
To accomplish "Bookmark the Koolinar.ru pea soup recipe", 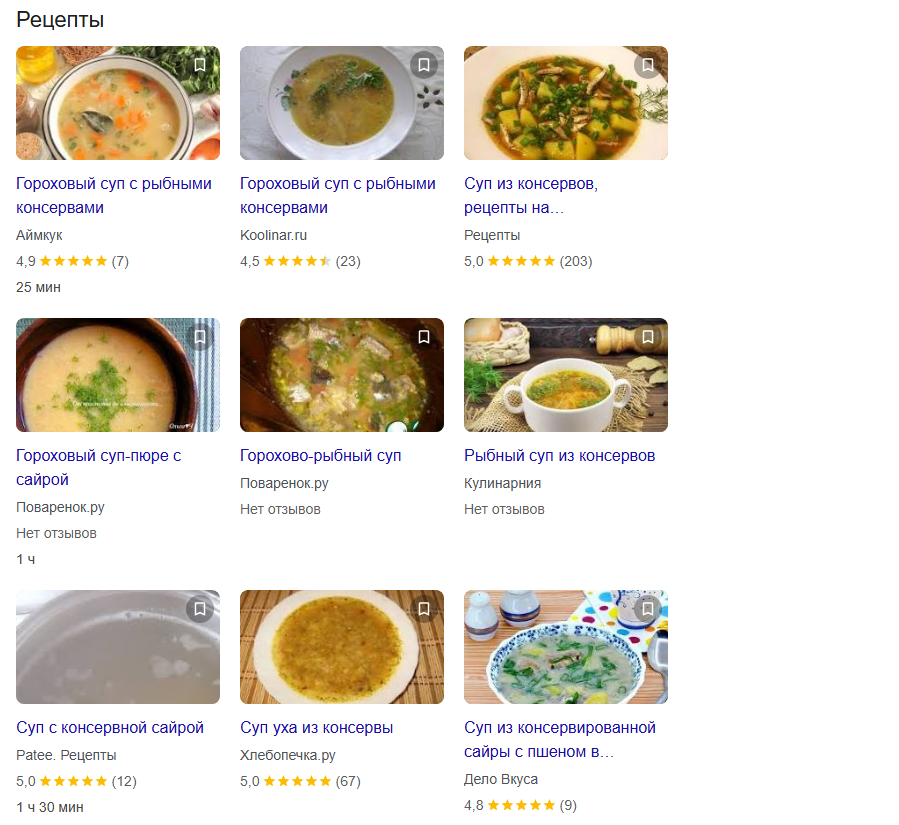I will click(424, 65).
